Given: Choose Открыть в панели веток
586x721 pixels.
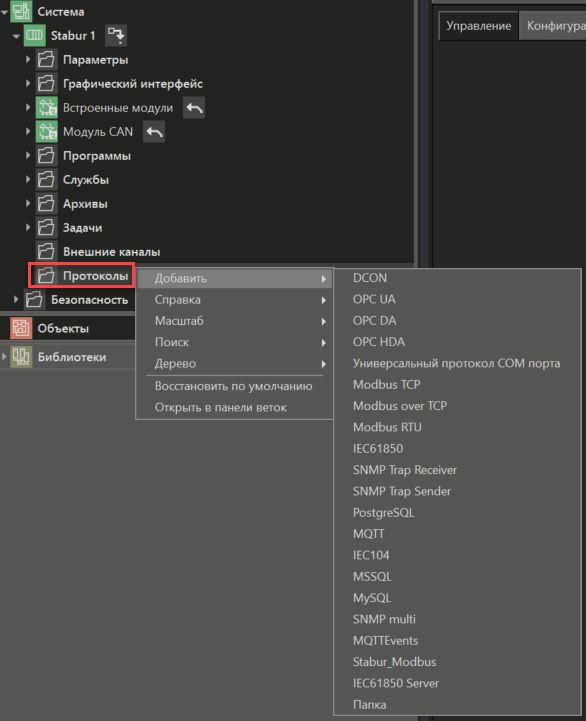Looking at the screenshot, I should [235, 407].
